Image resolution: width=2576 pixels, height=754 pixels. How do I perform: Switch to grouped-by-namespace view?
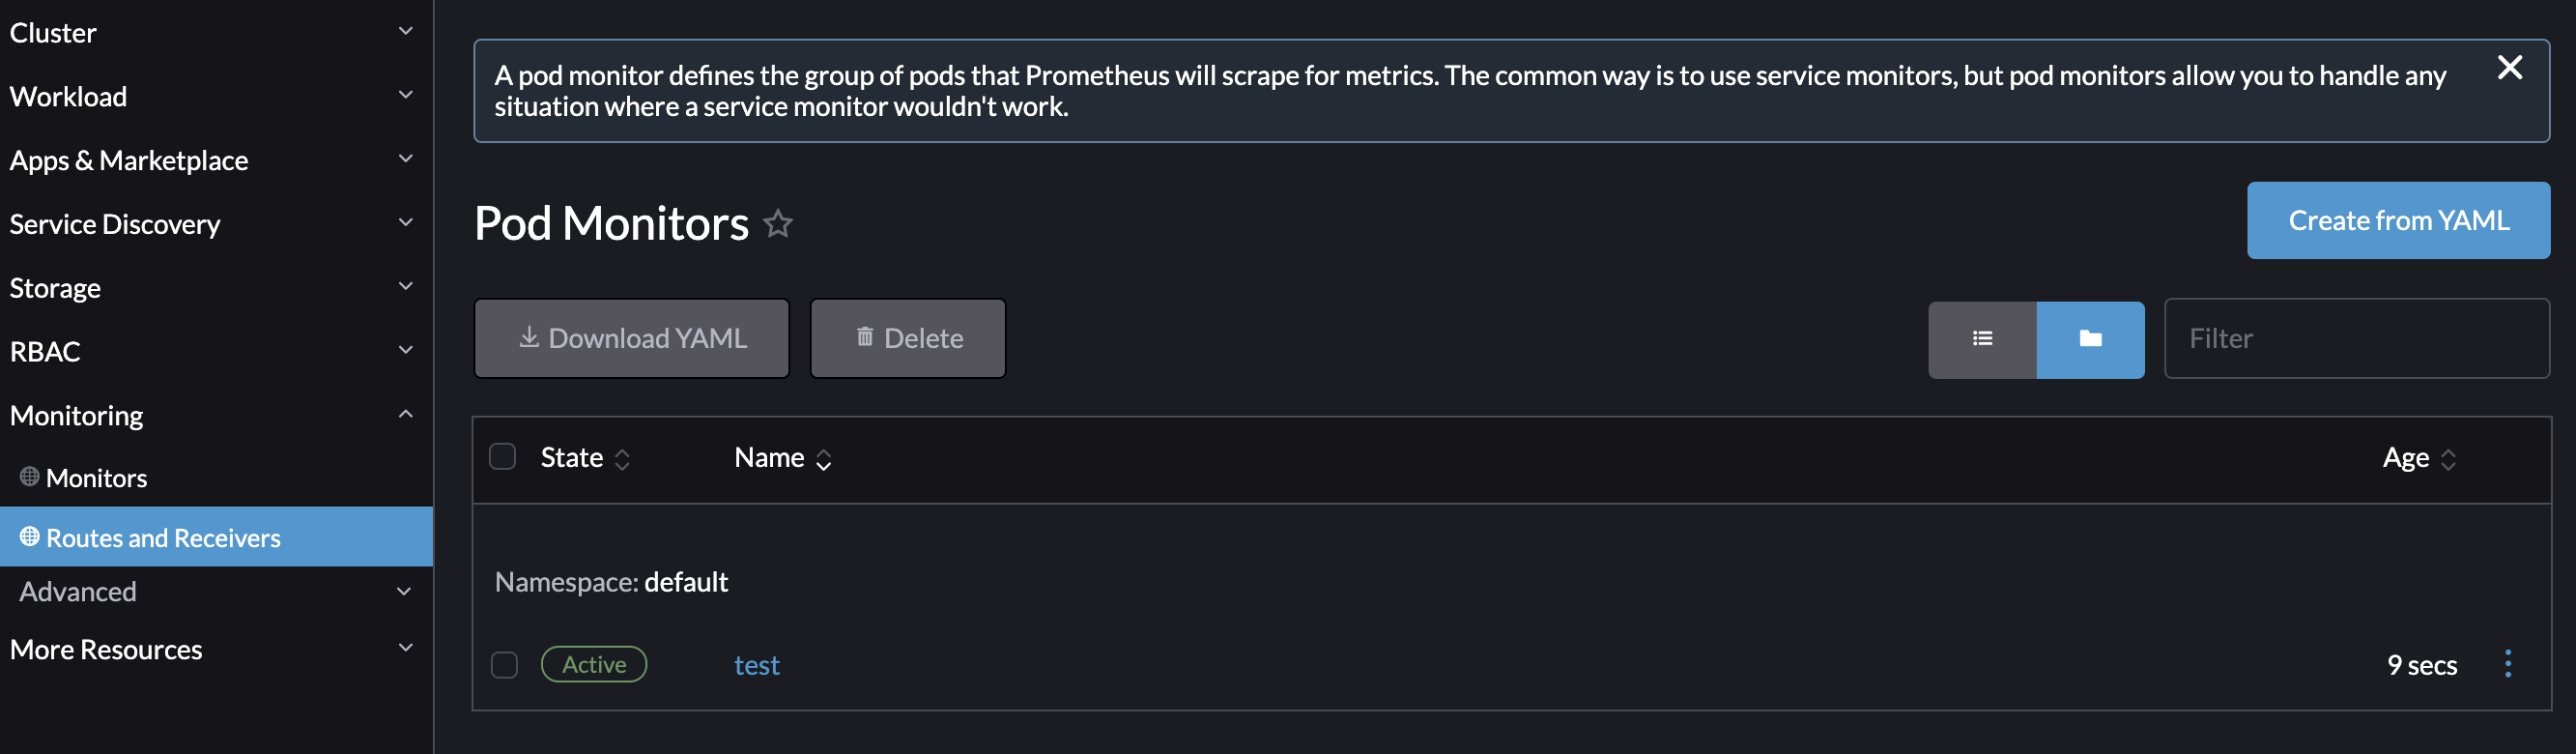click(2090, 339)
